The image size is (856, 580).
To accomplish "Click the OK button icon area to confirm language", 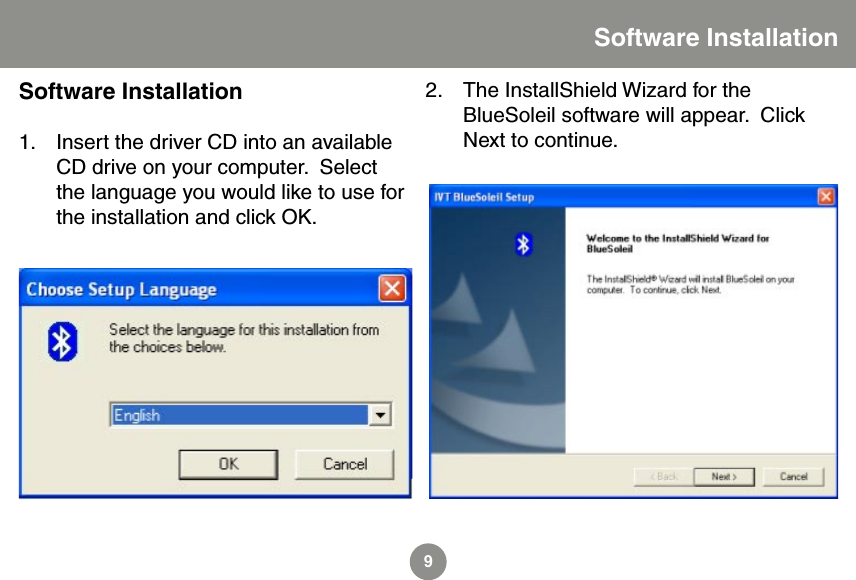I will (228, 463).
